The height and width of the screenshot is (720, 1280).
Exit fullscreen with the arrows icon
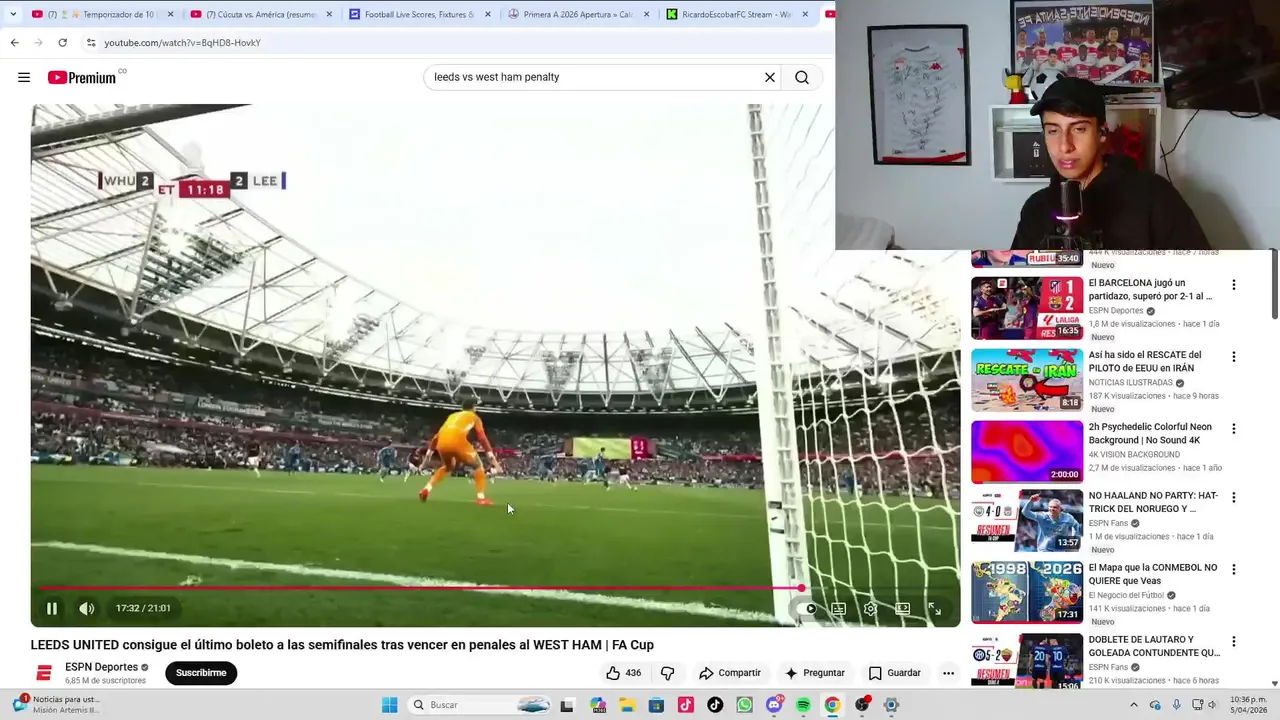(x=935, y=608)
